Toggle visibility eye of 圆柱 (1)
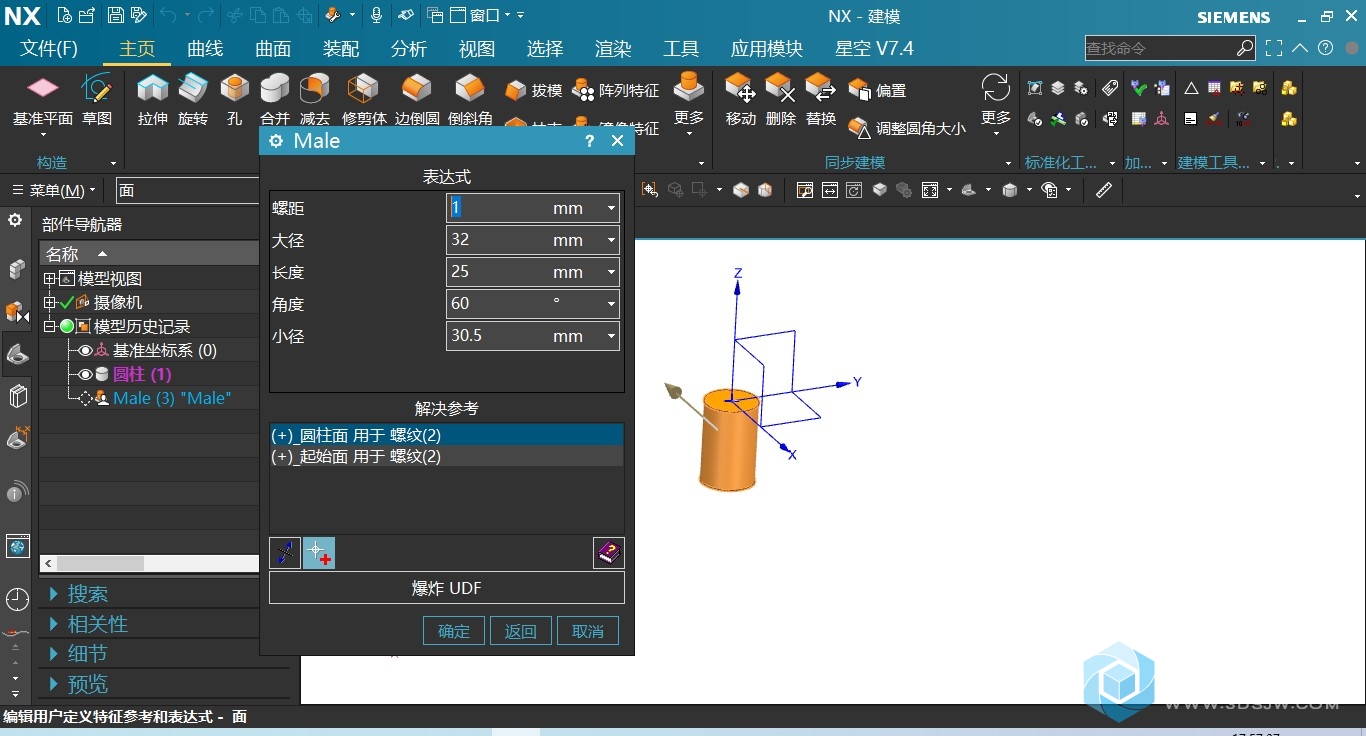The width and height of the screenshot is (1366, 736). pos(85,374)
